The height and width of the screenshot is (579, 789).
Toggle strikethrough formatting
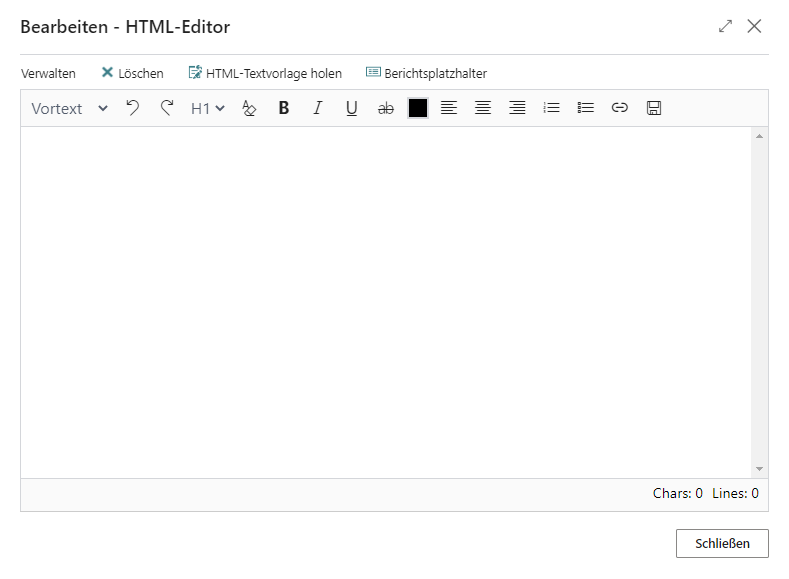pos(385,108)
